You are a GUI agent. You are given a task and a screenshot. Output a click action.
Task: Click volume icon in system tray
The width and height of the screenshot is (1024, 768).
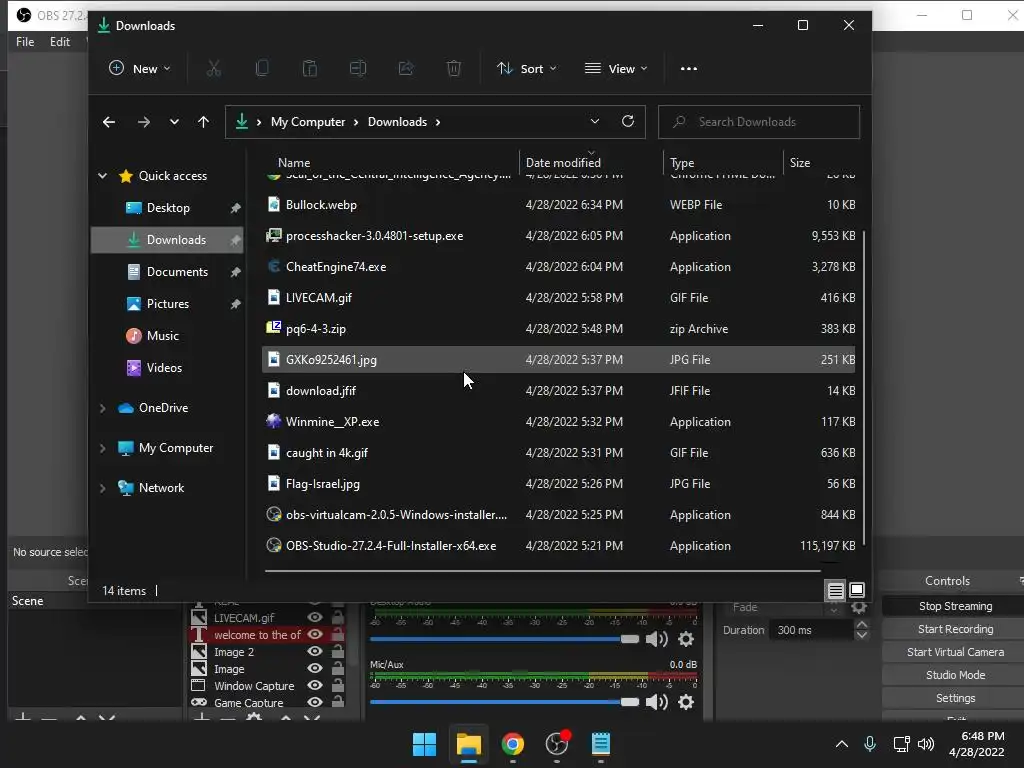[925, 744]
